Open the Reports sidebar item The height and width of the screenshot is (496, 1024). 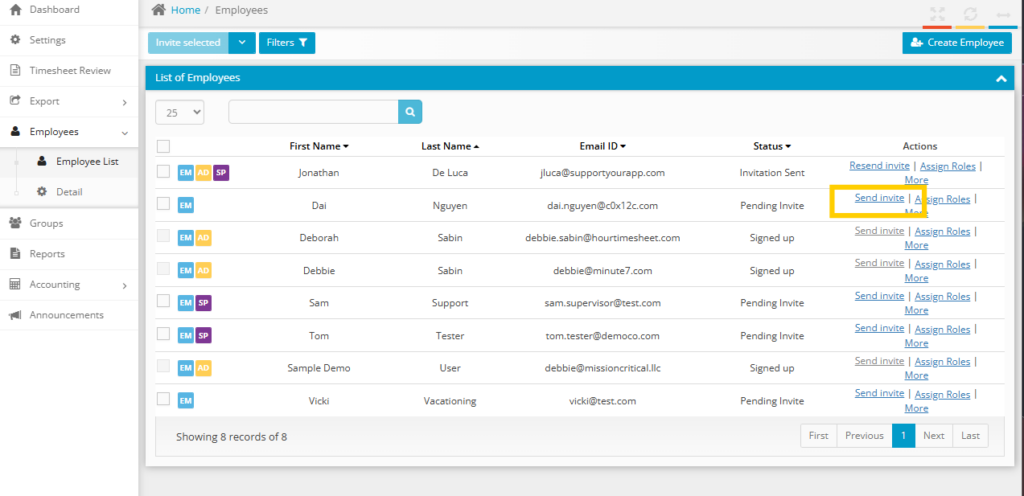[47, 254]
